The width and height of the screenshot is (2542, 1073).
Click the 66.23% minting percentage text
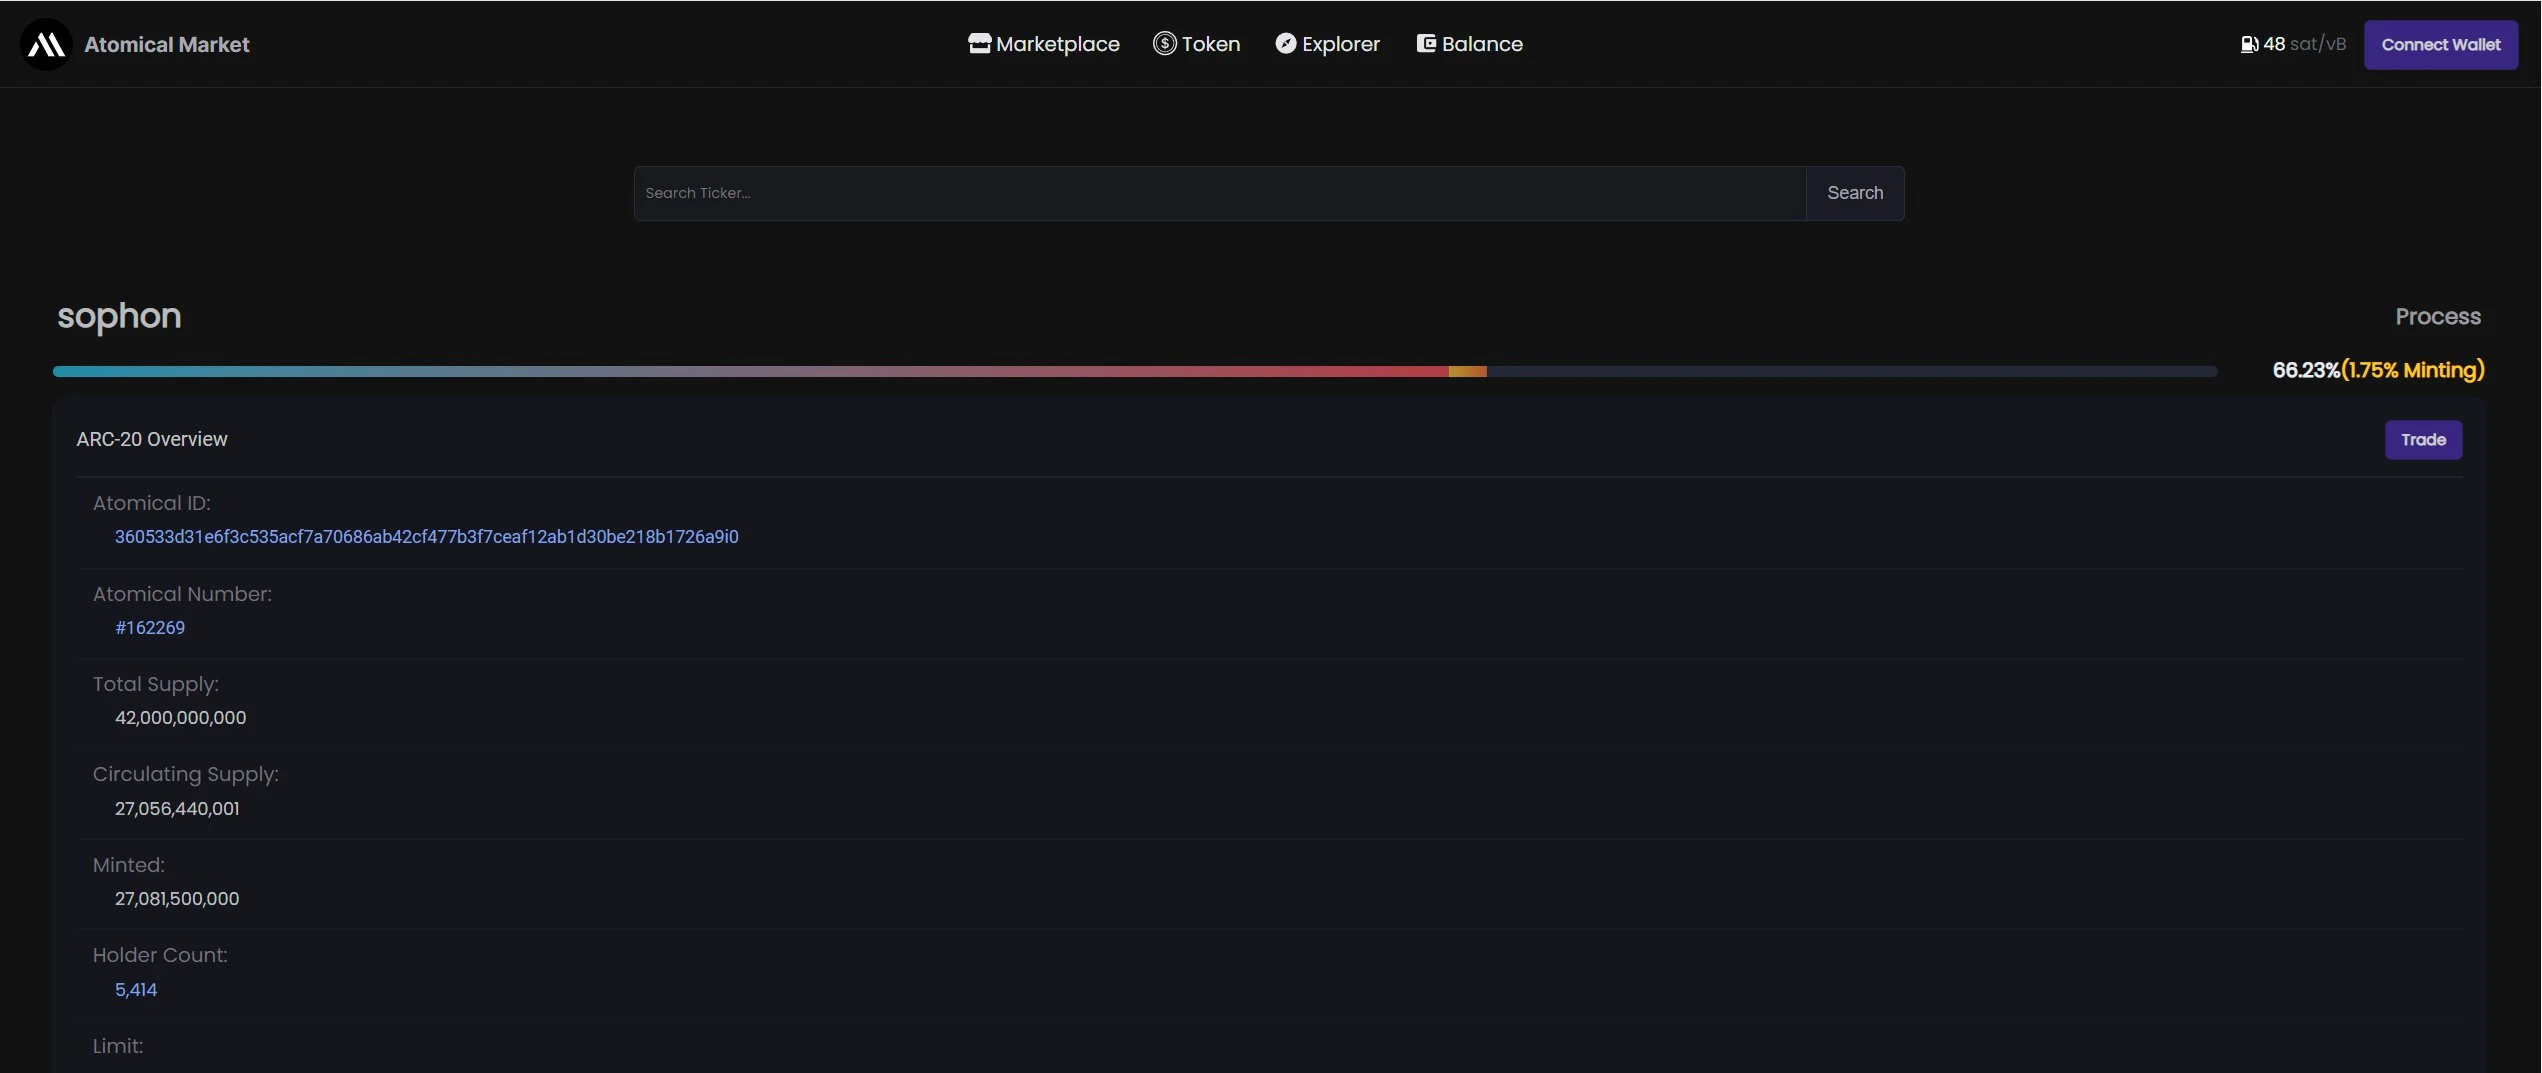click(x=2305, y=370)
